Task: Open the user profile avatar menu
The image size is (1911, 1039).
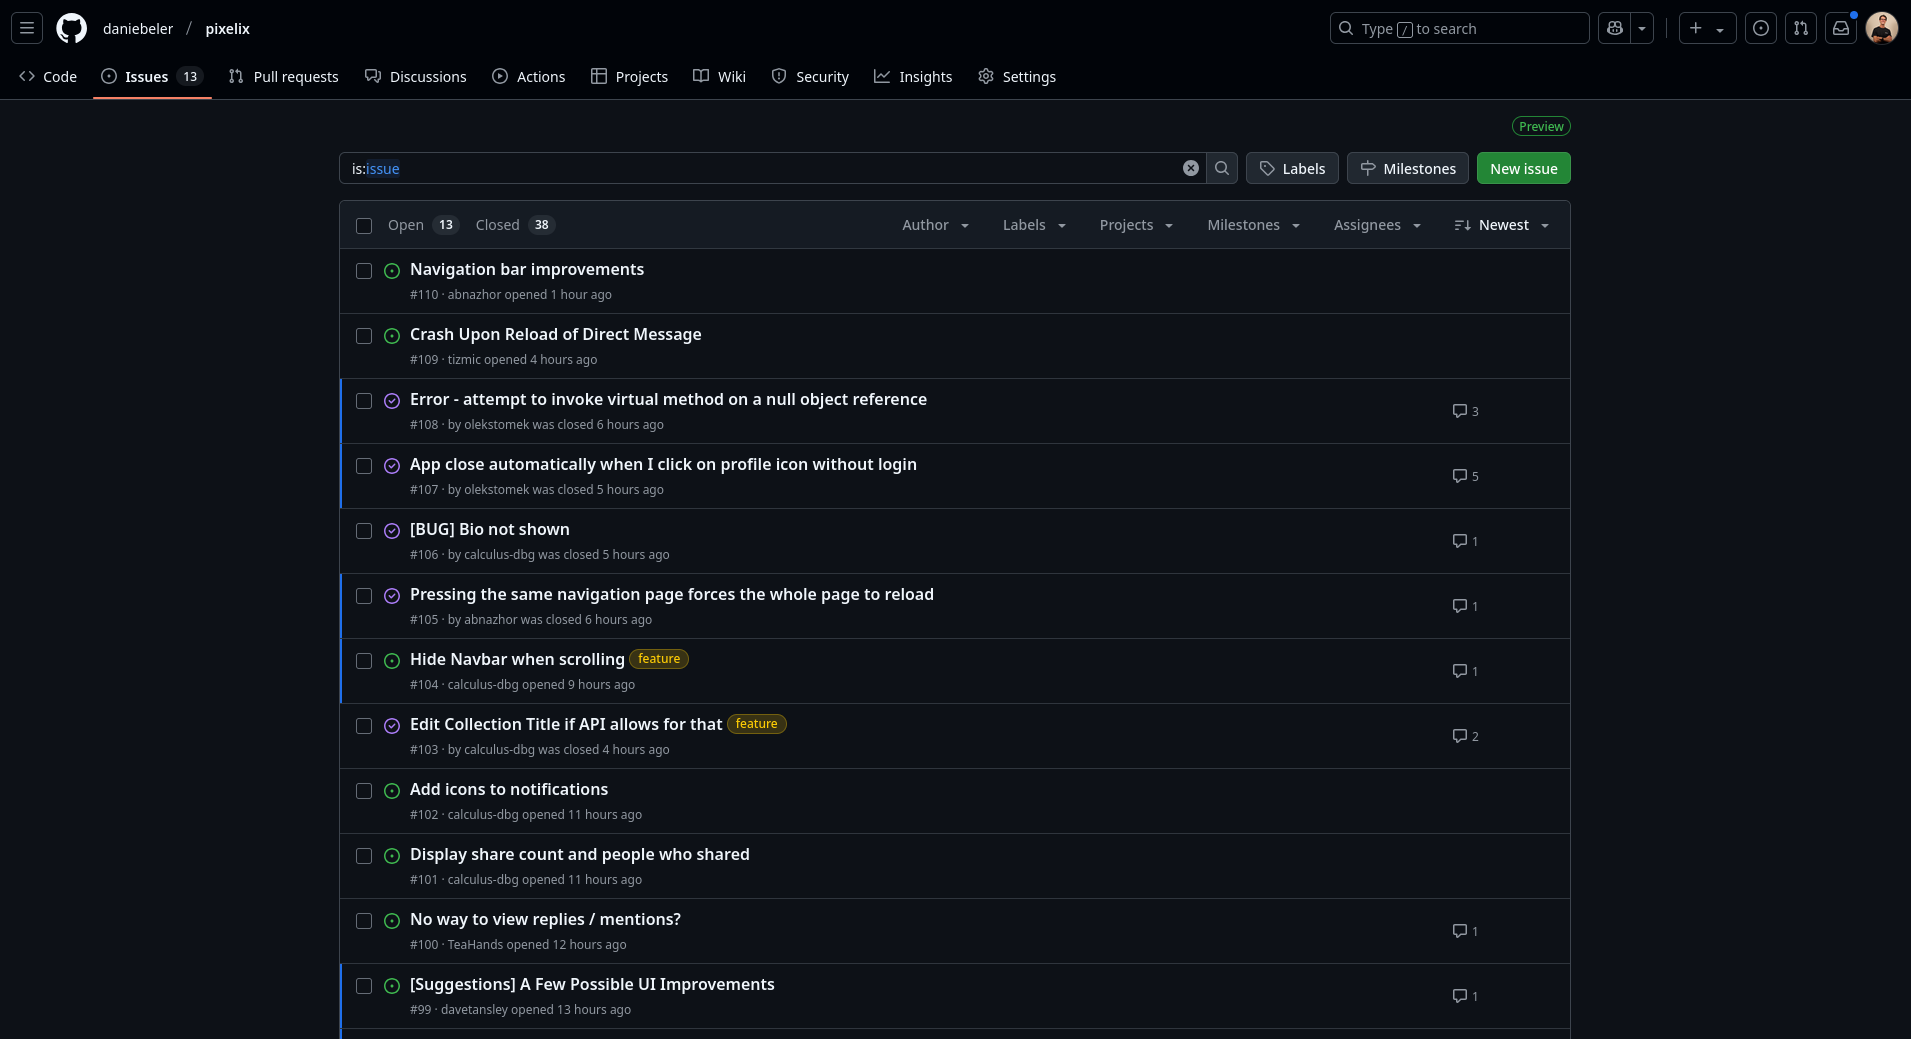Action: [1881, 28]
